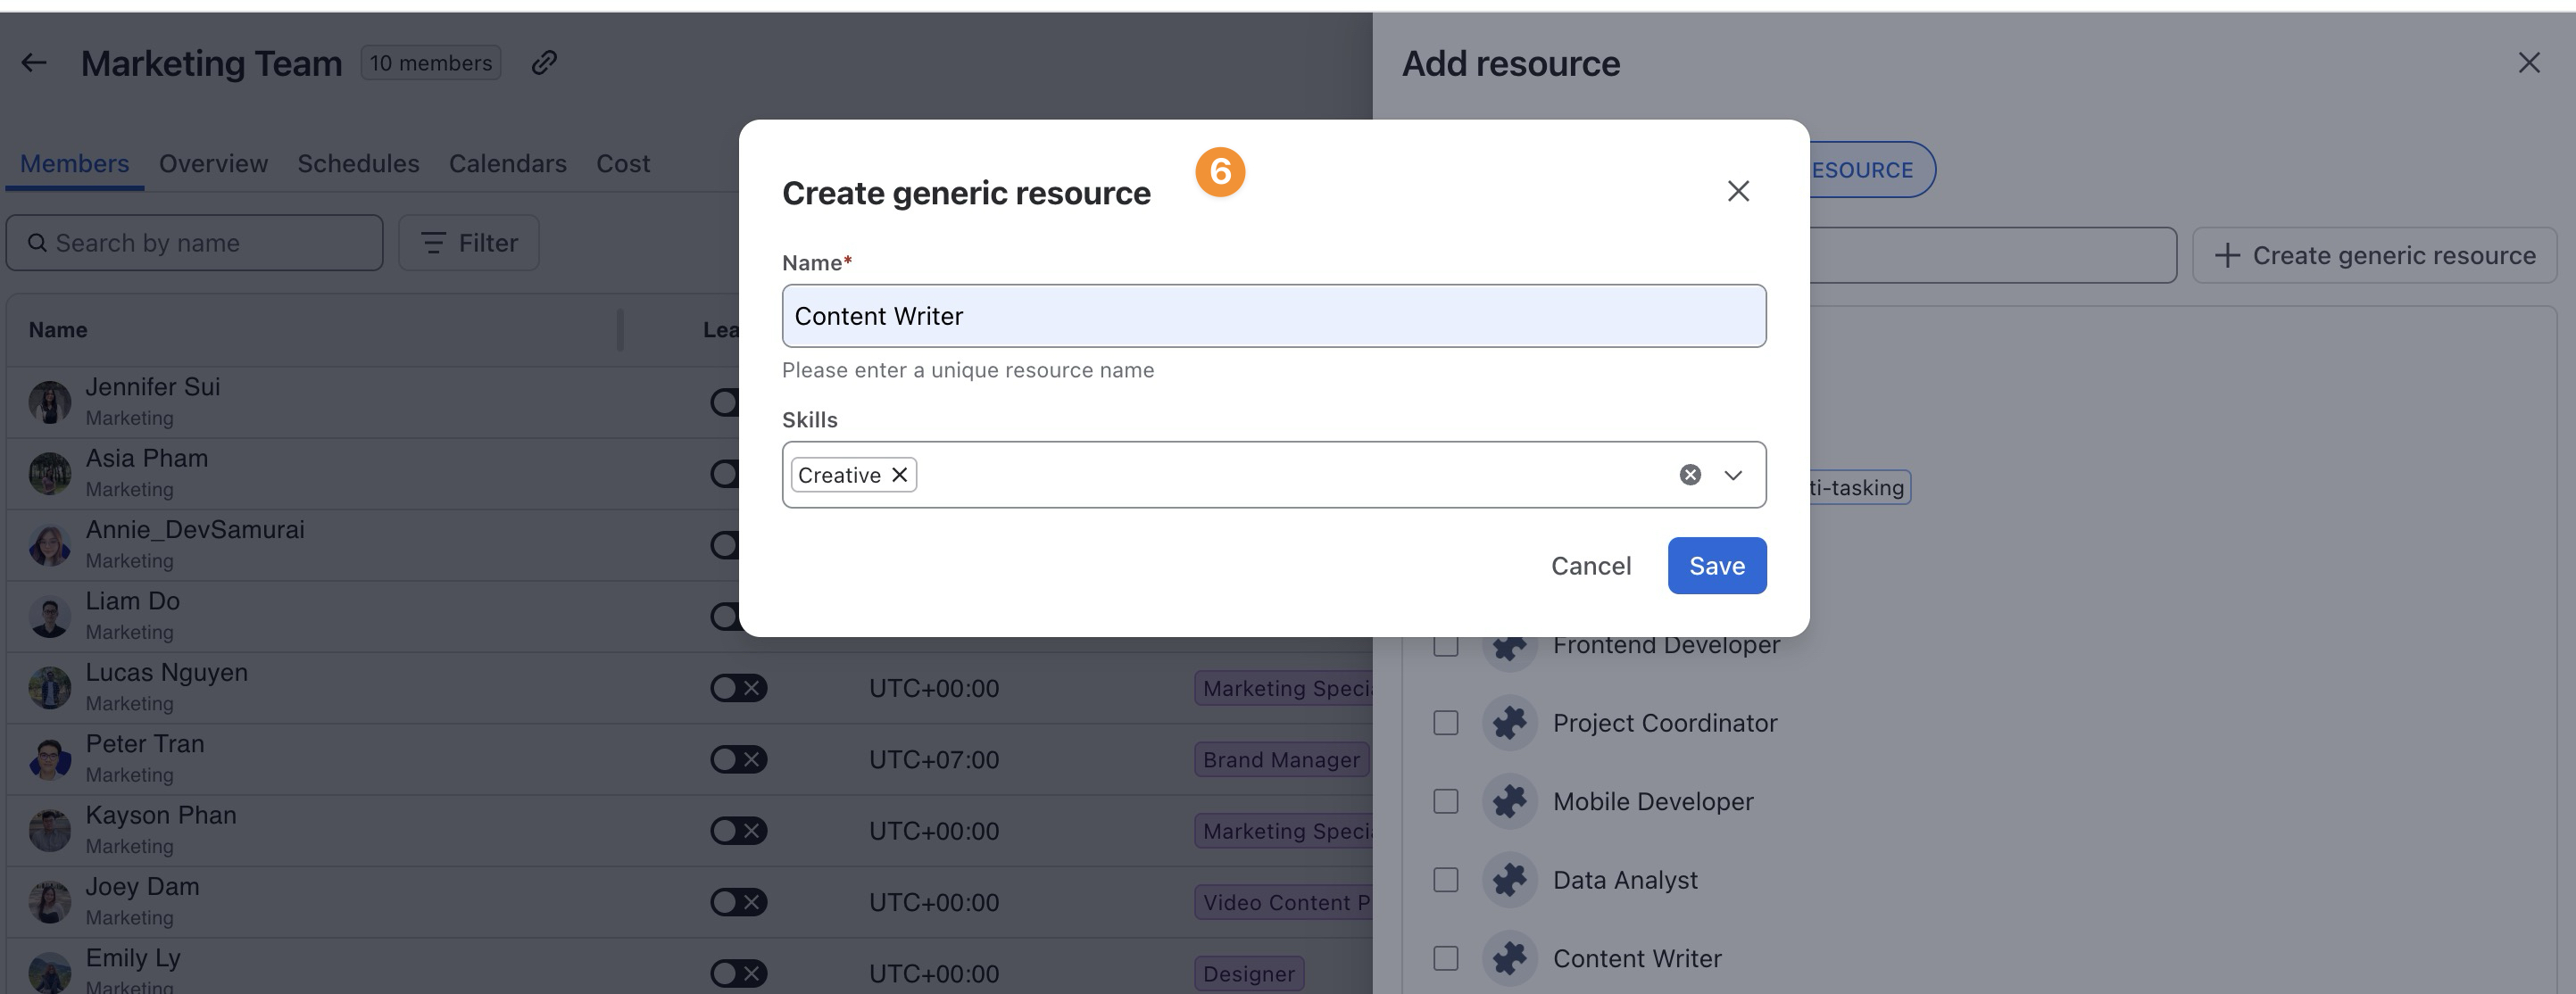Click the name Annie_DevSamurai
The width and height of the screenshot is (2576, 994).
(195, 530)
